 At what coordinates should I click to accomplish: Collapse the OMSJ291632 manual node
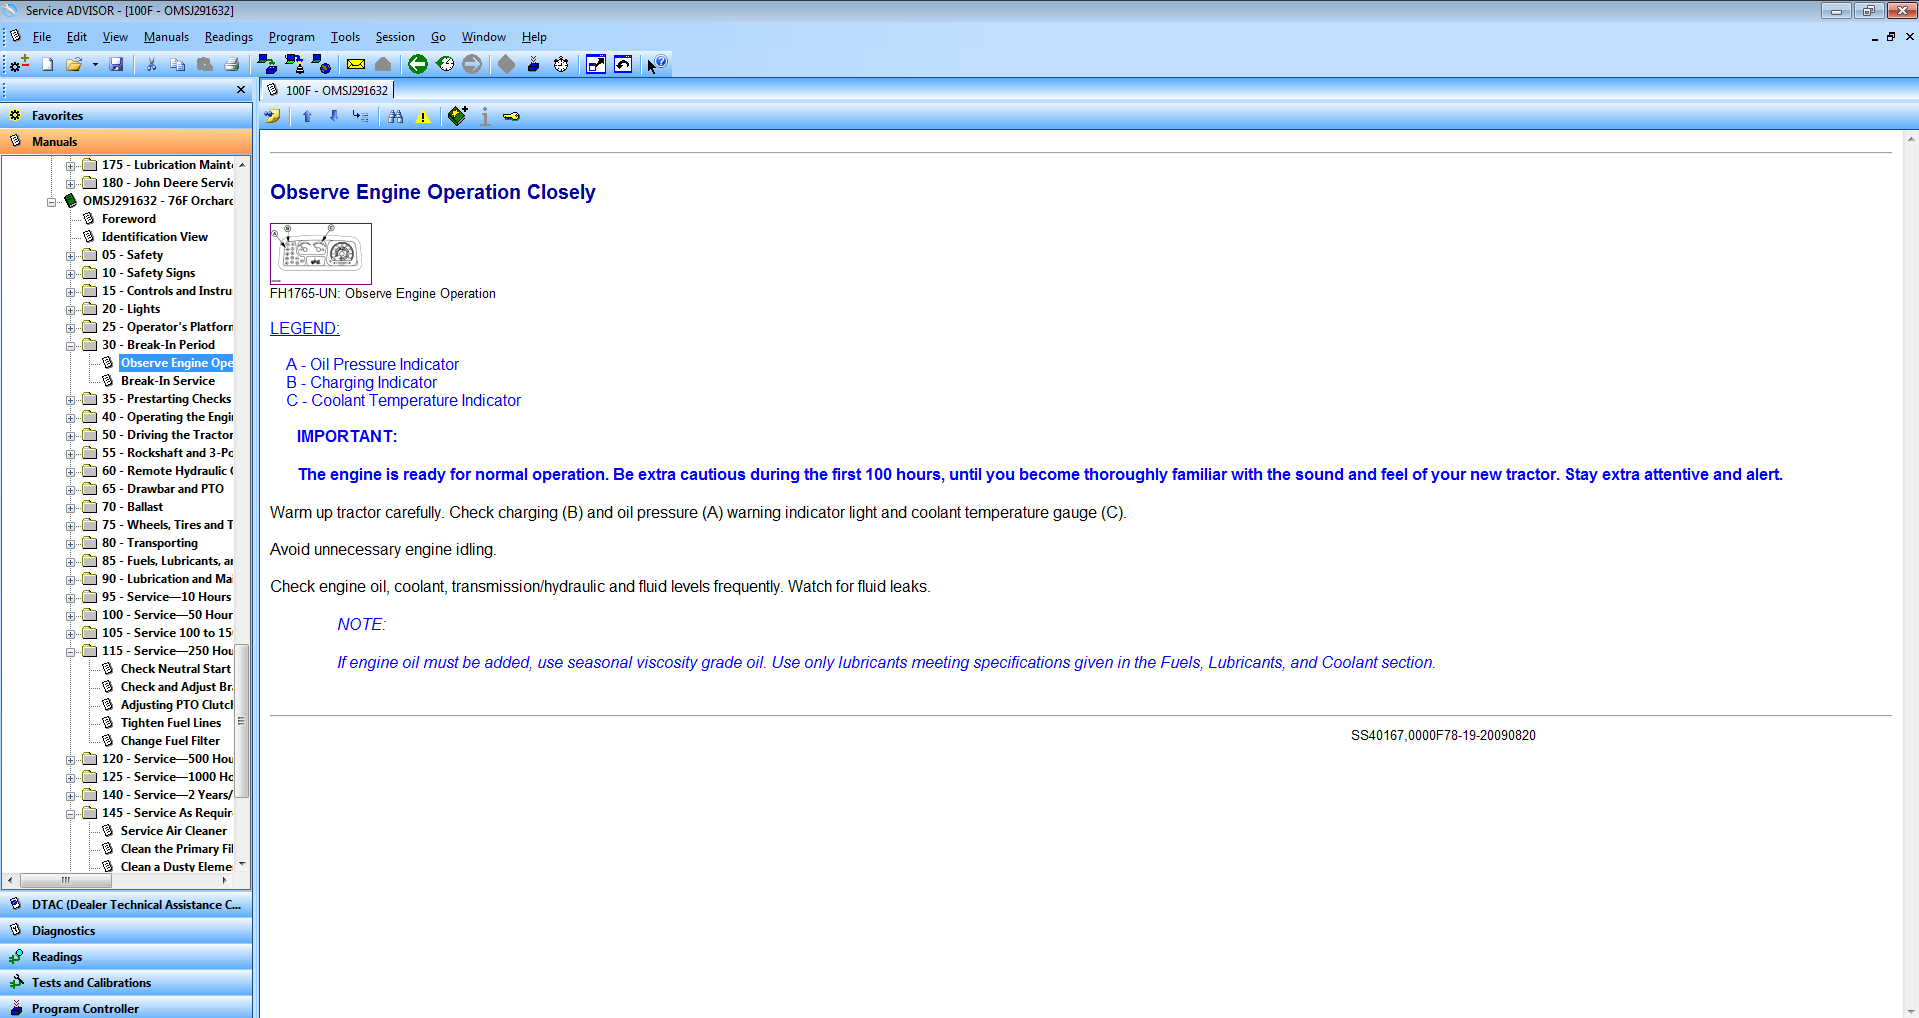(52, 202)
